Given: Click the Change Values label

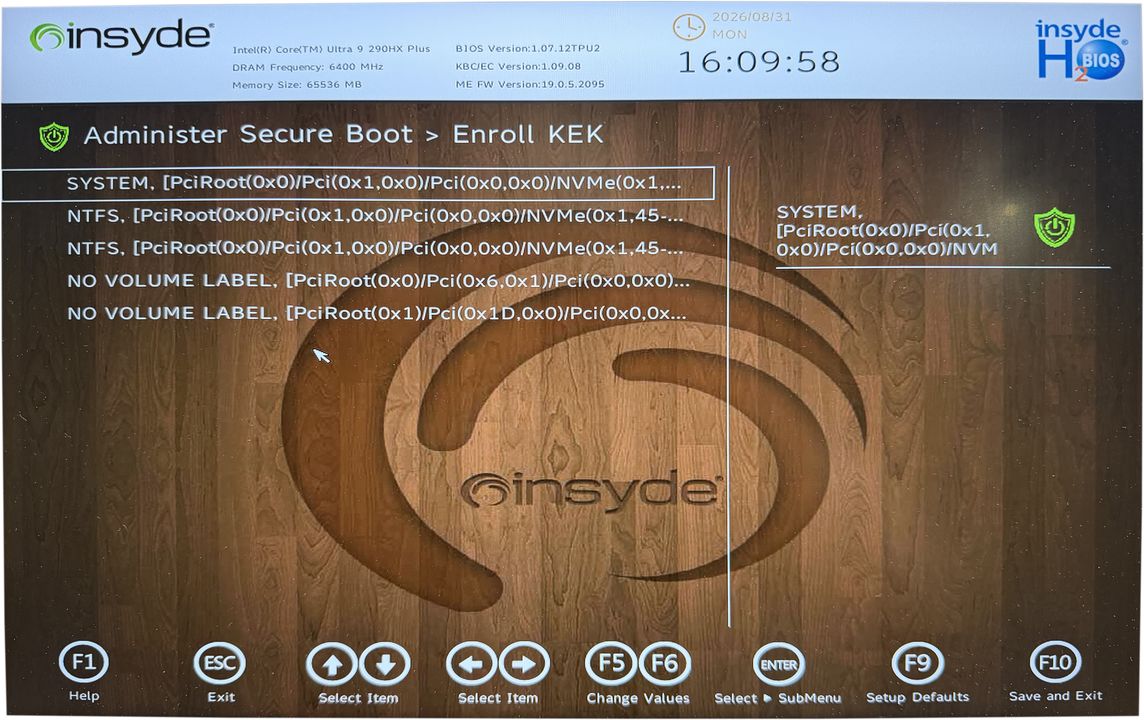Looking at the screenshot, I should [638, 698].
